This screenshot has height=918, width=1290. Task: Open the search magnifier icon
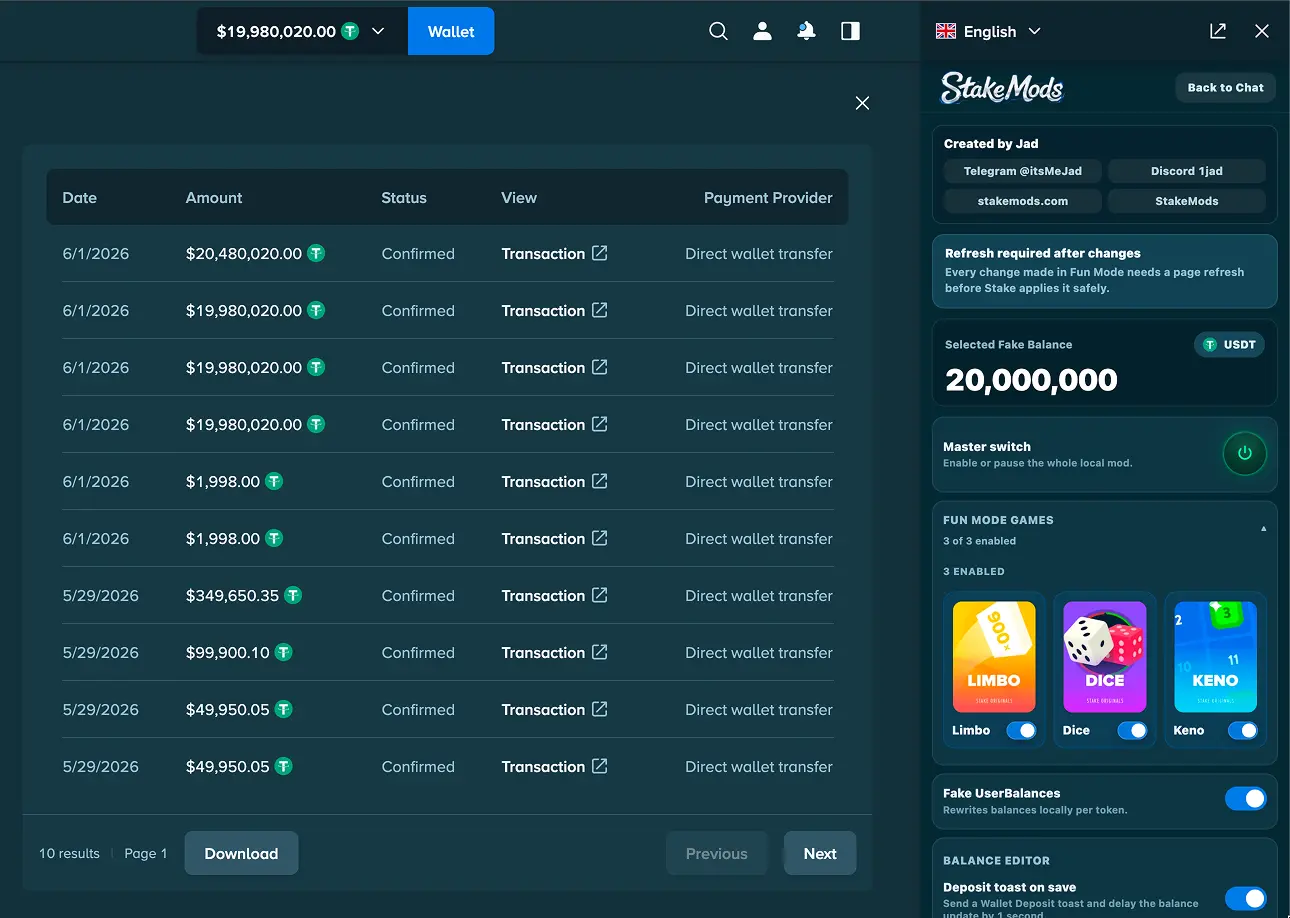(718, 31)
